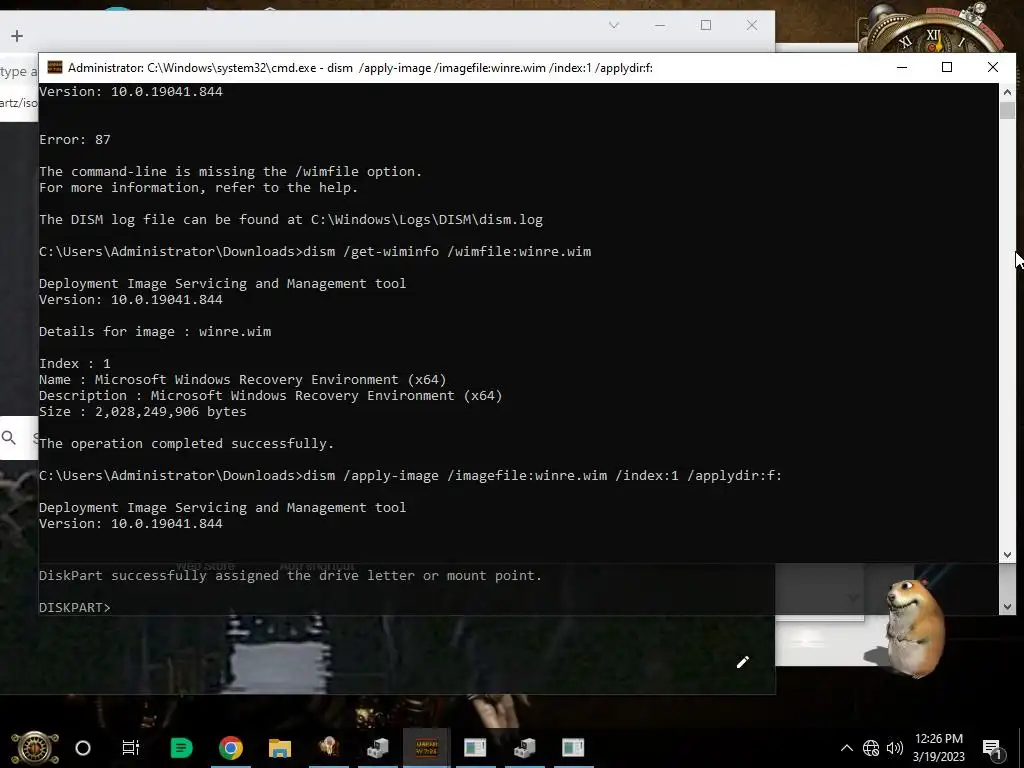Show hidden system tray icons
This screenshot has height=768, width=1024.
point(846,748)
